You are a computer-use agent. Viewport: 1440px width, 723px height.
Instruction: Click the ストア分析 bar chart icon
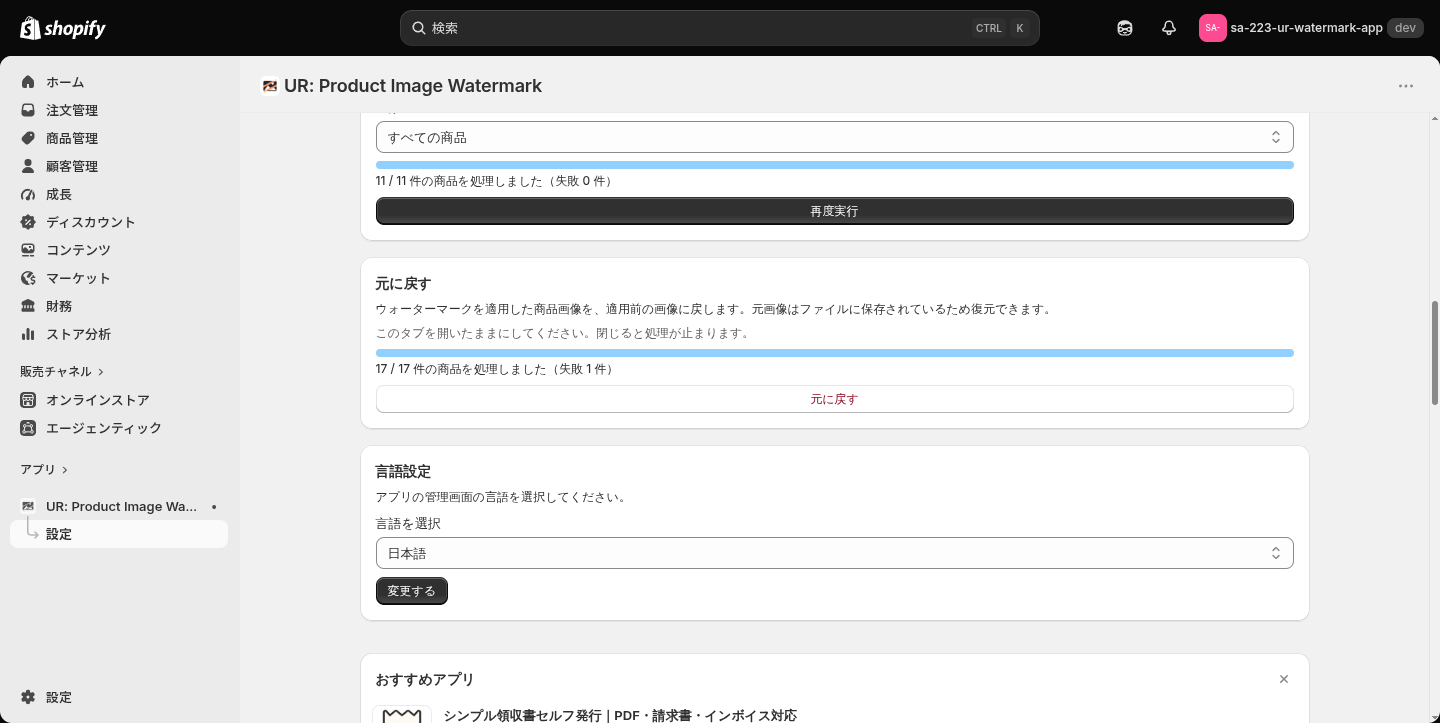(x=28, y=334)
